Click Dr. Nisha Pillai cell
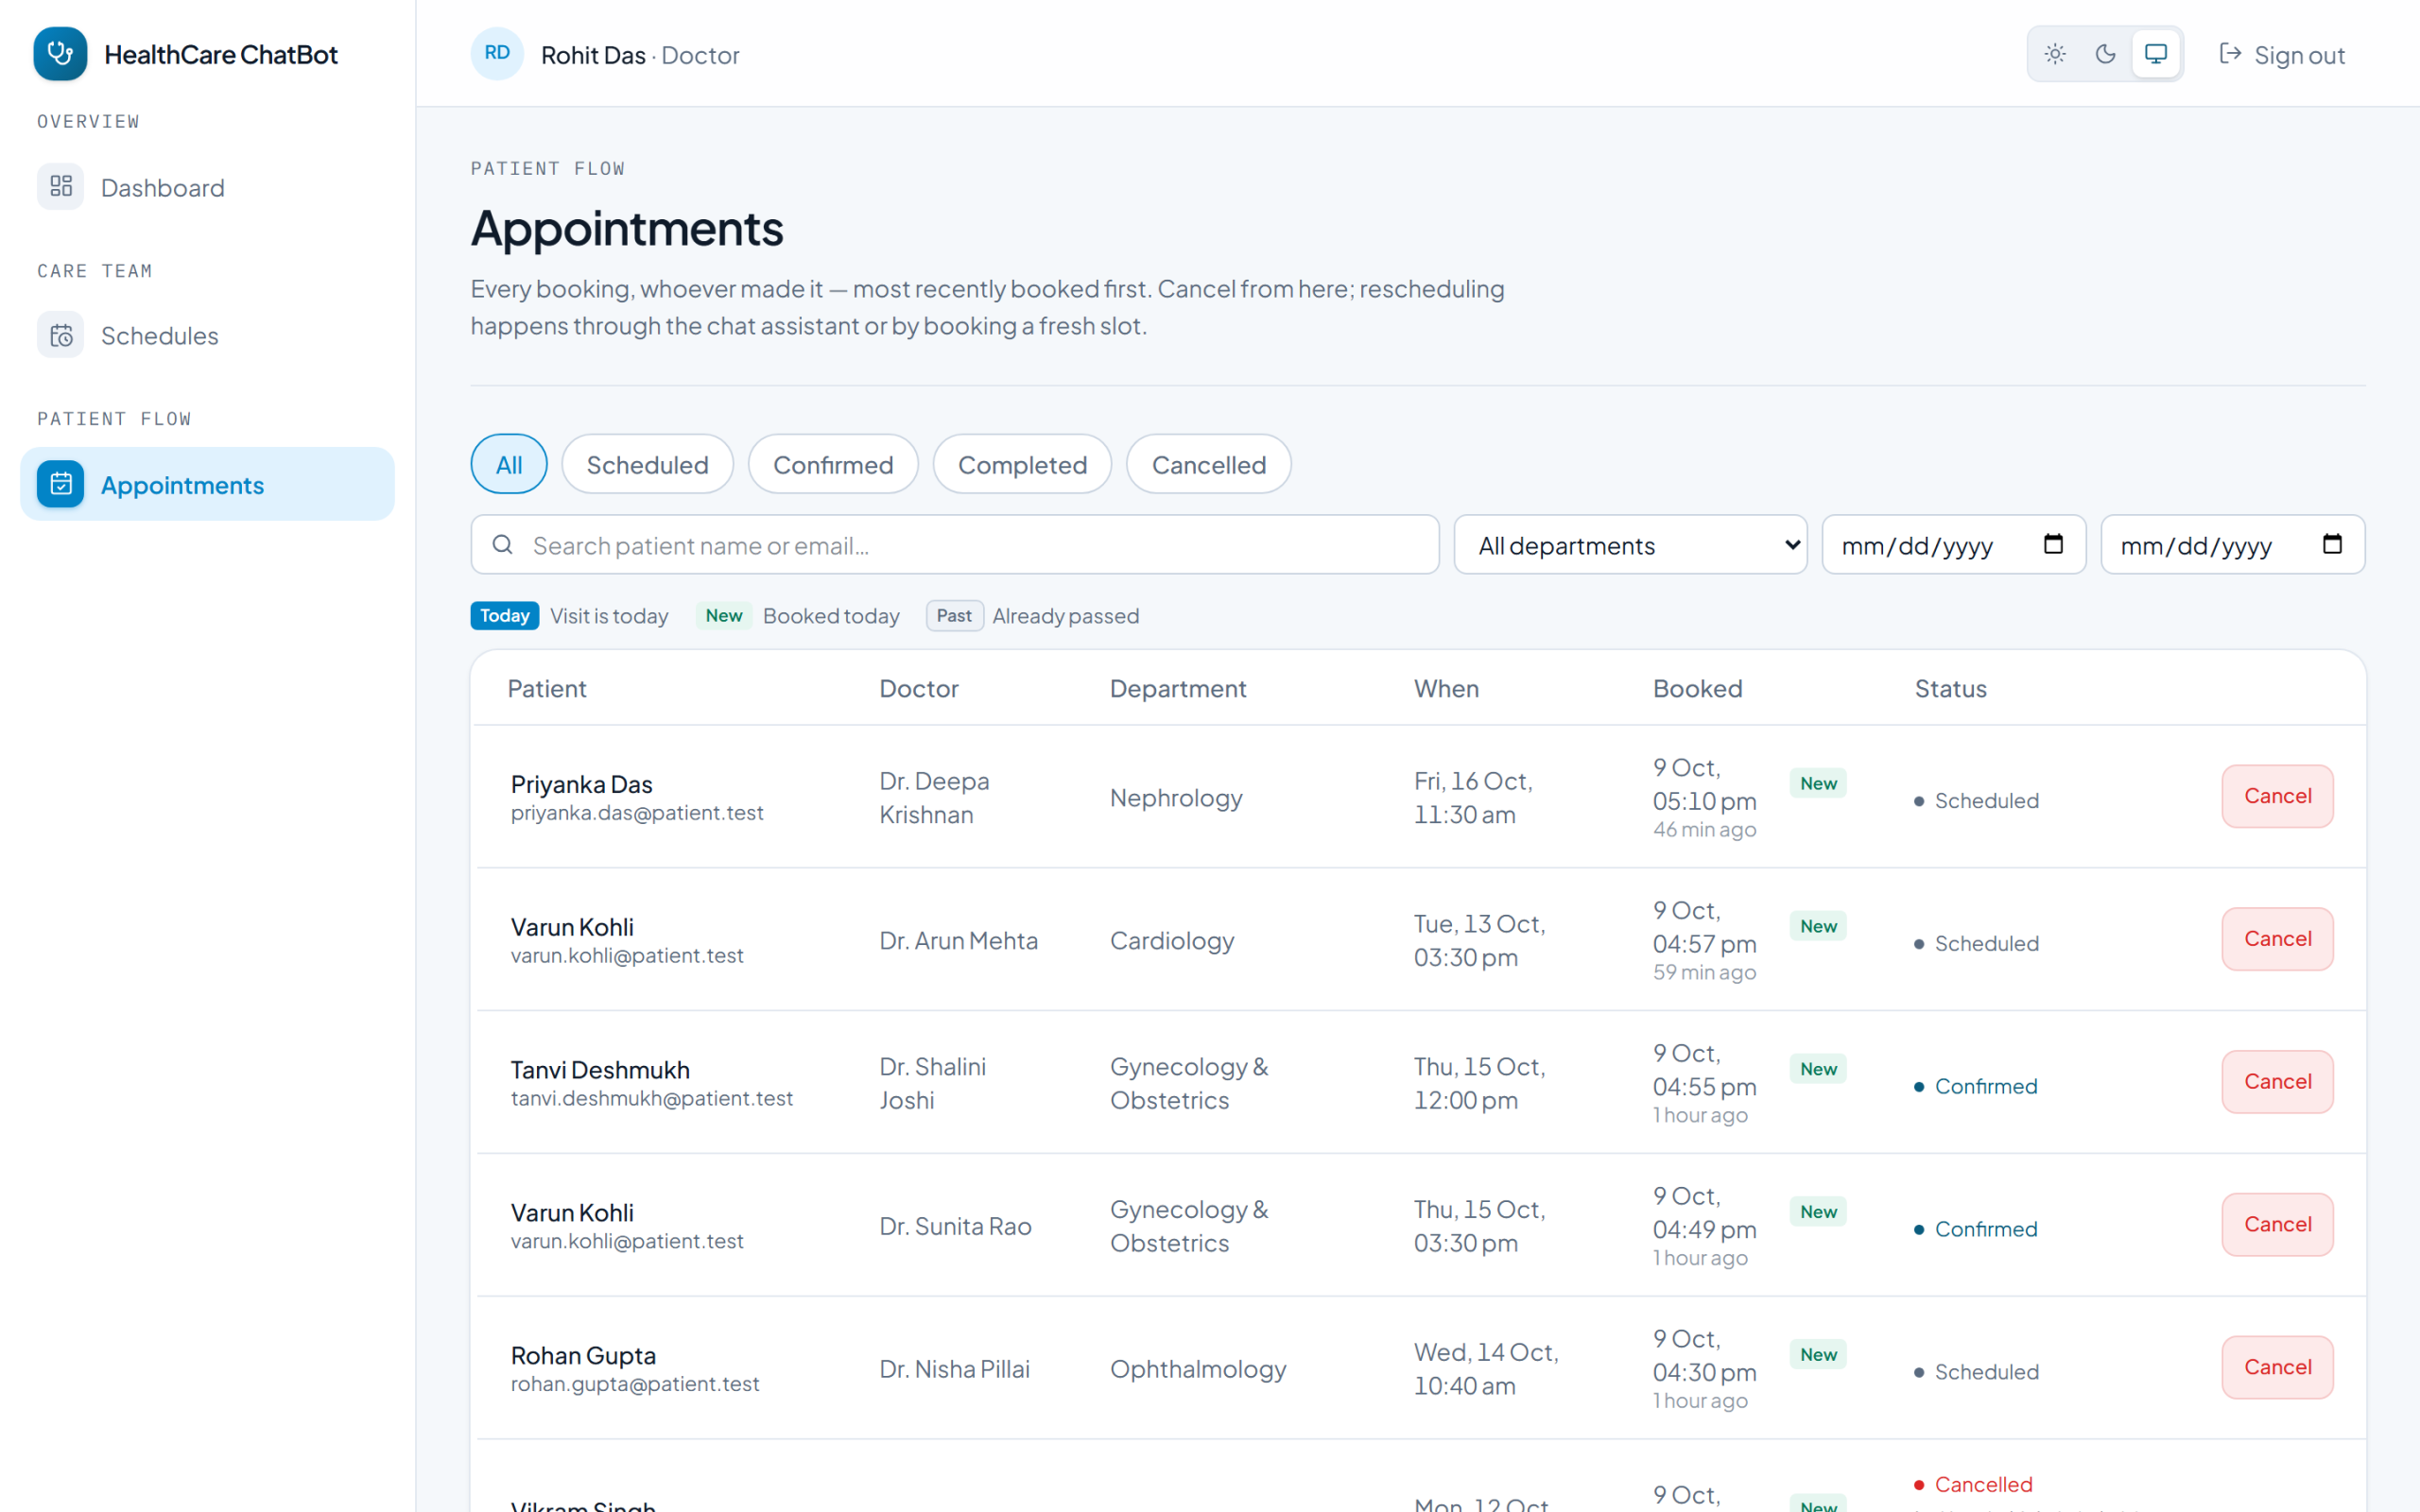Screen dimensions: 2420x1512 click(954, 1369)
